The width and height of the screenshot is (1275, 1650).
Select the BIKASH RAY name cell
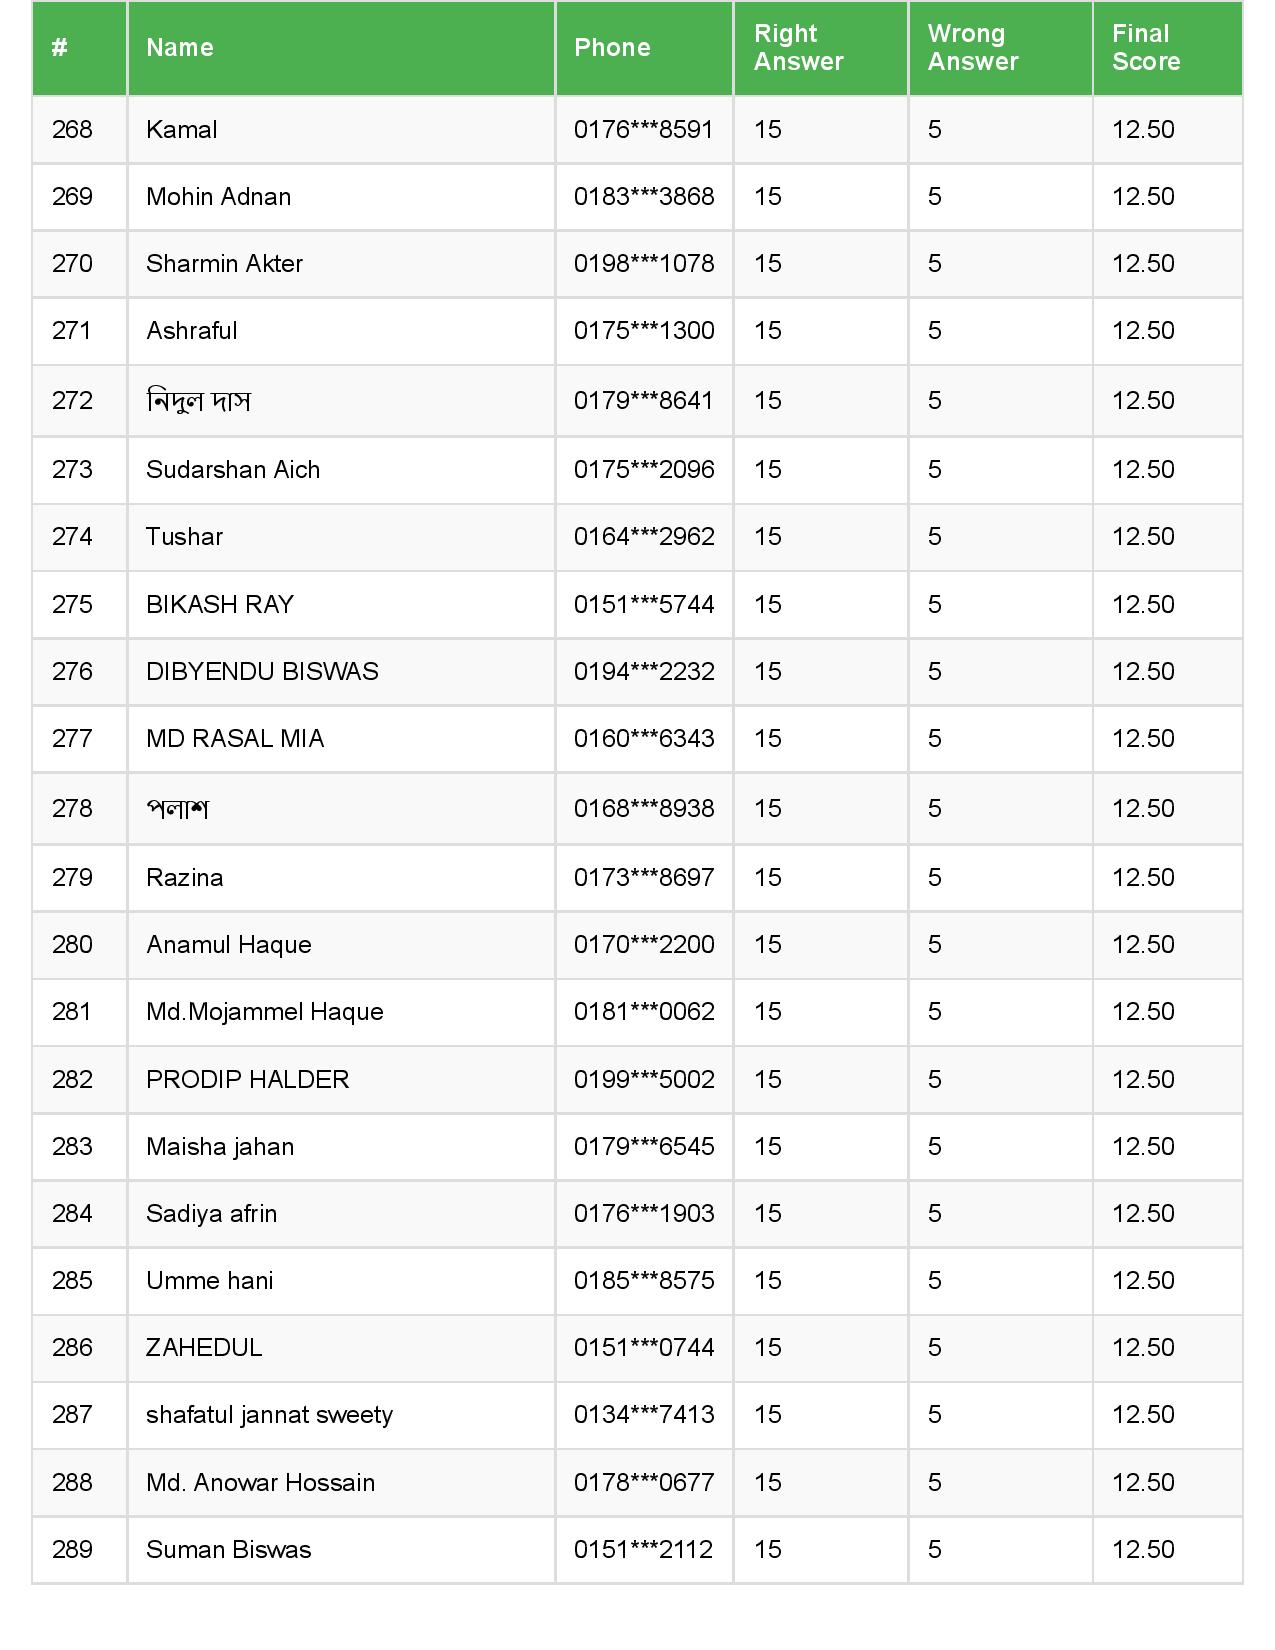[220, 605]
